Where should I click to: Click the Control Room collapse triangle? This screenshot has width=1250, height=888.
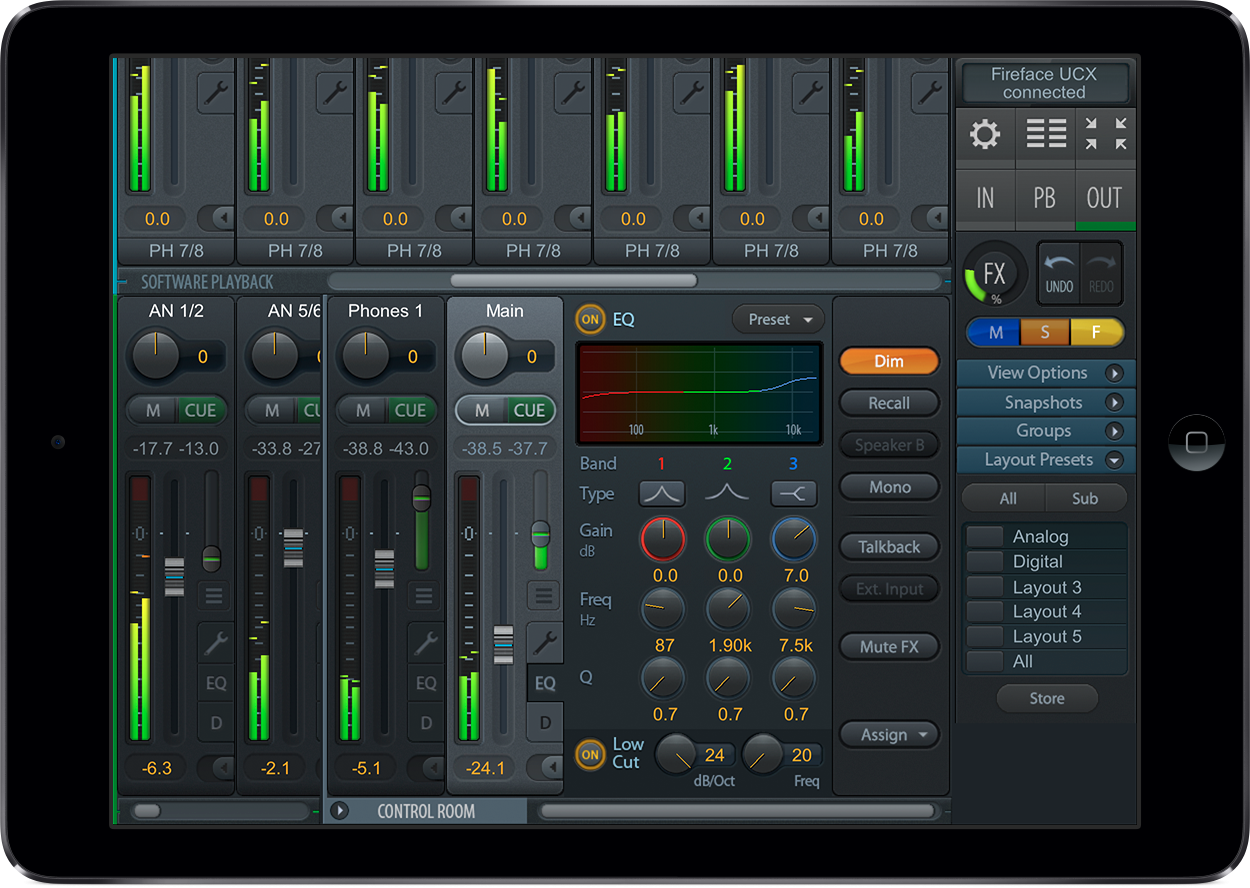340,811
